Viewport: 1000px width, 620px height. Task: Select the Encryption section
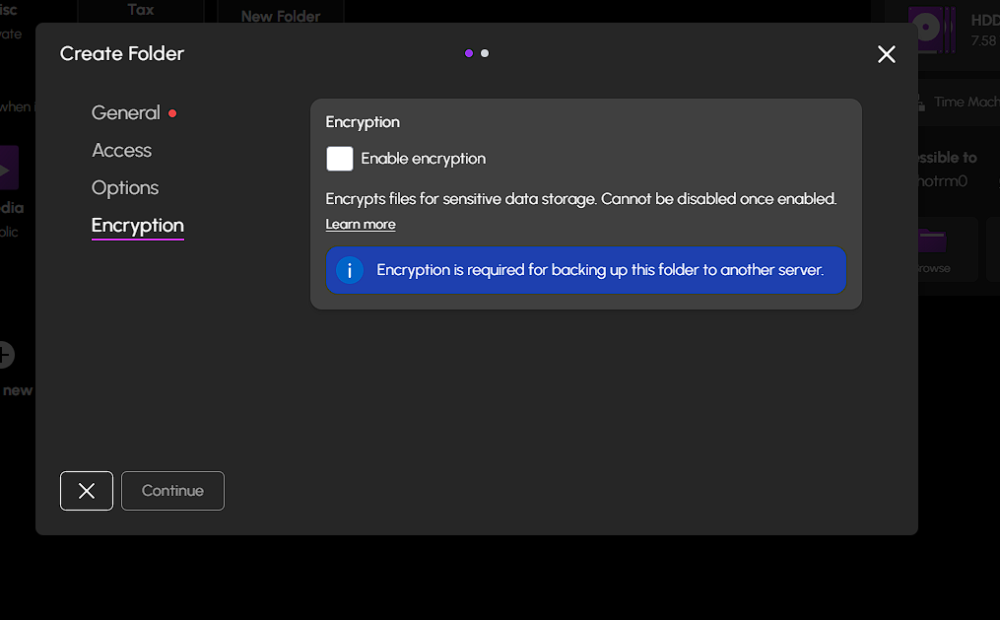pyautogui.click(x=137, y=225)
